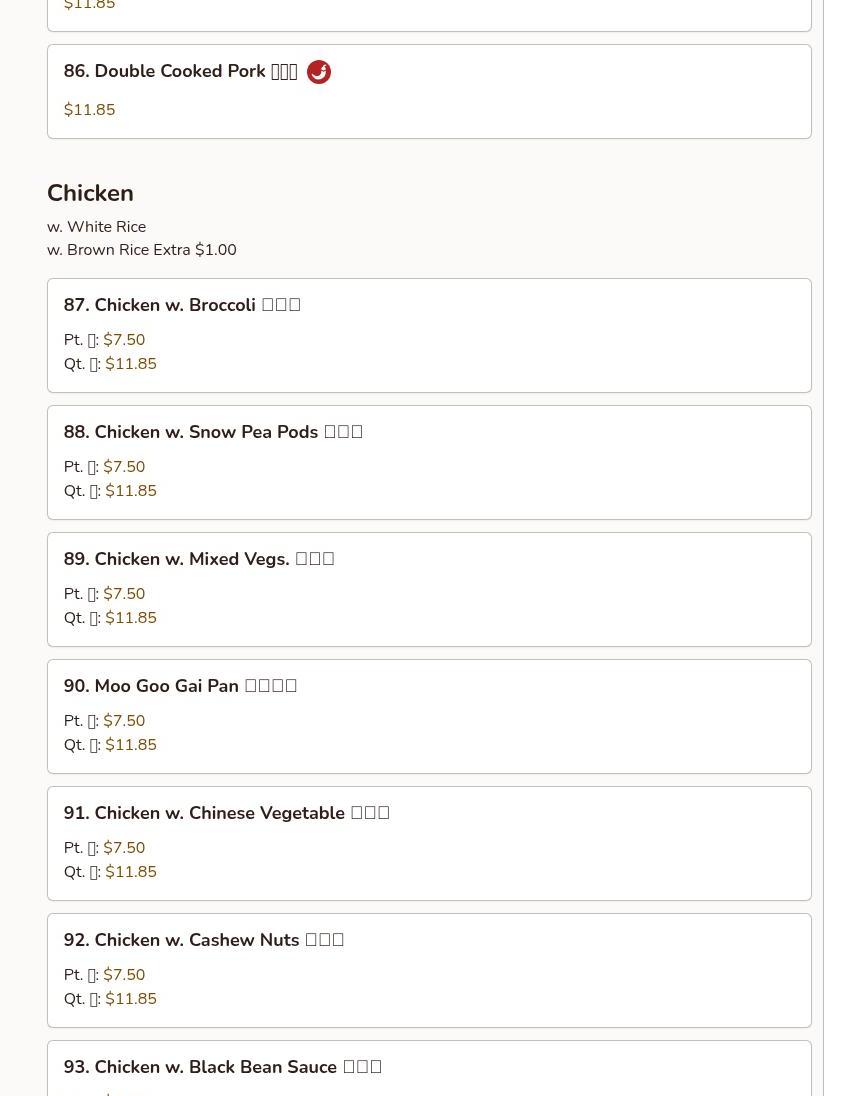This screenshot has height=1096, width=844.
Task: Open the 86. Double Cooked Pork item
Action: click(x=180, y=72)
